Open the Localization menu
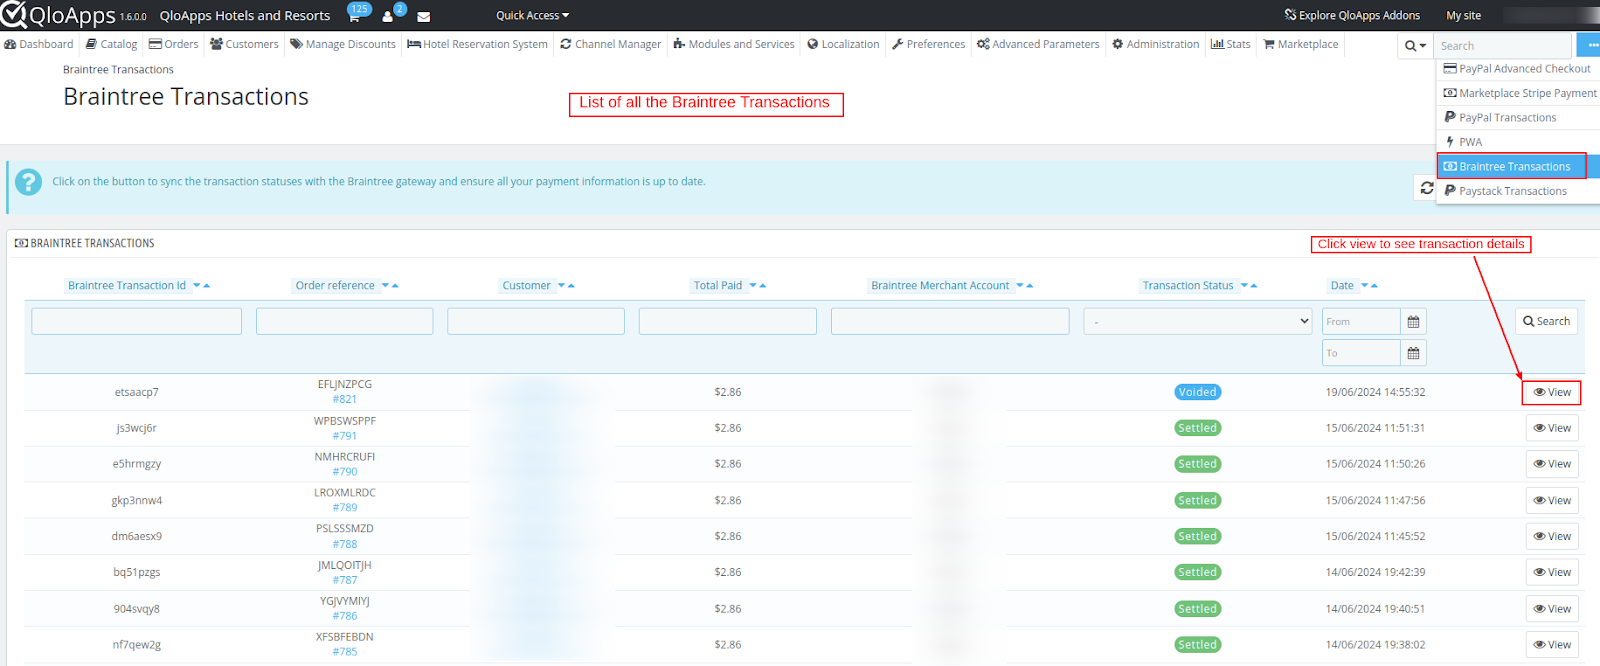Viewport: 1600px width, 666px height. click(843, 44)
